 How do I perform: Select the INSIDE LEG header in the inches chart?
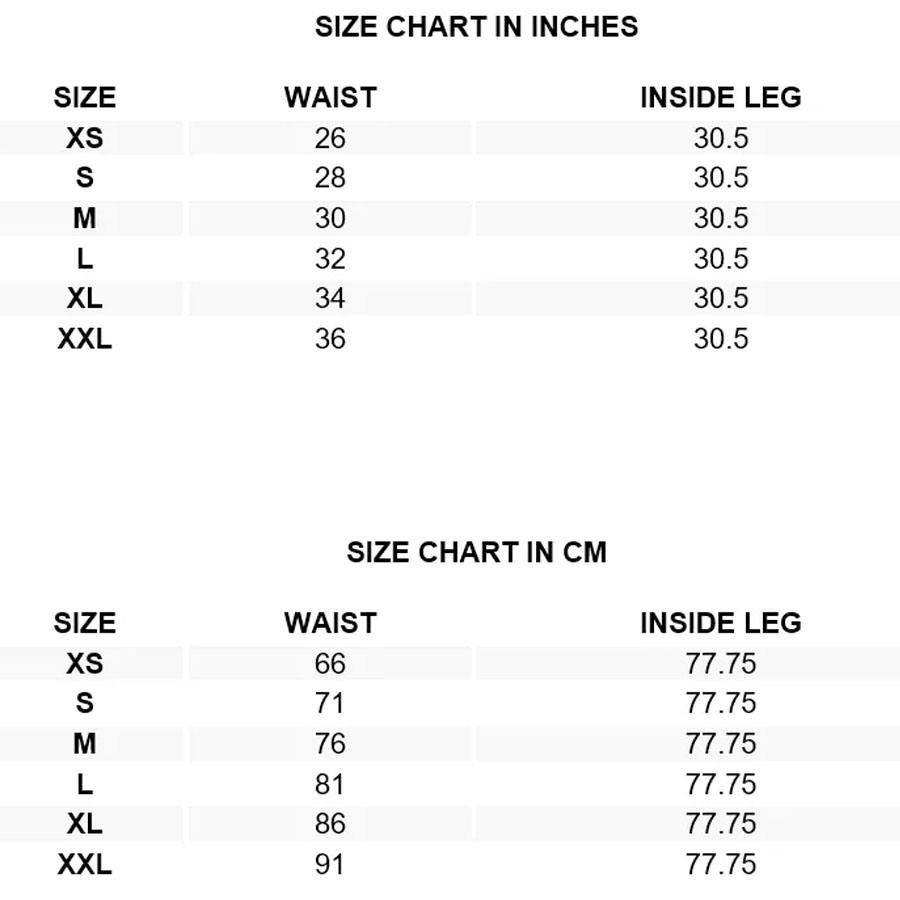[x=720, y=98]
